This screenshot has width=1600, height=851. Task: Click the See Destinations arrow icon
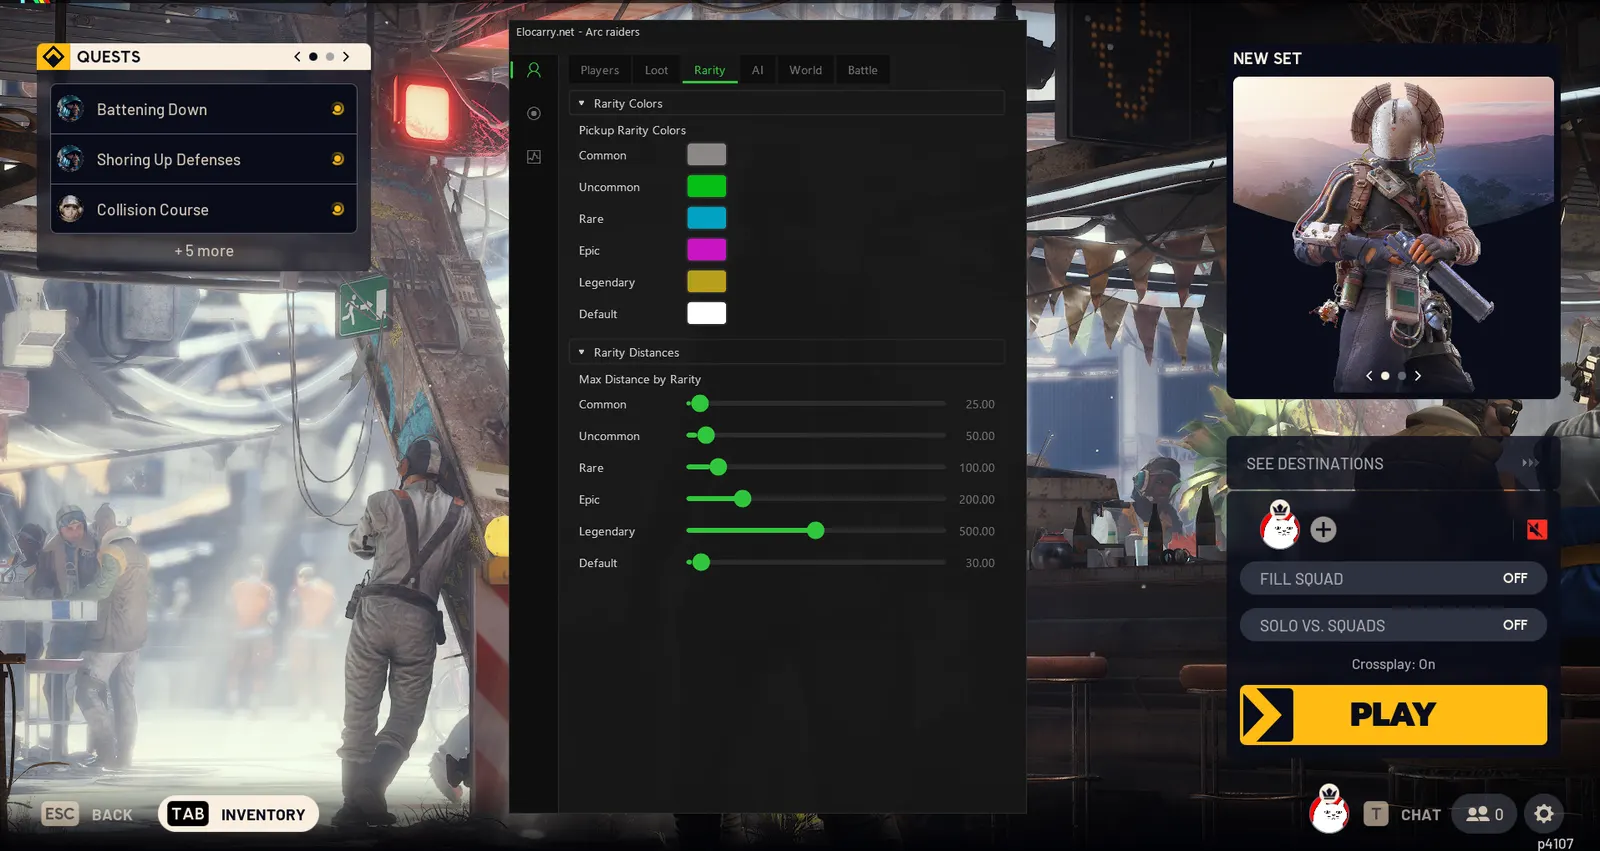[x=1530, y=463]
